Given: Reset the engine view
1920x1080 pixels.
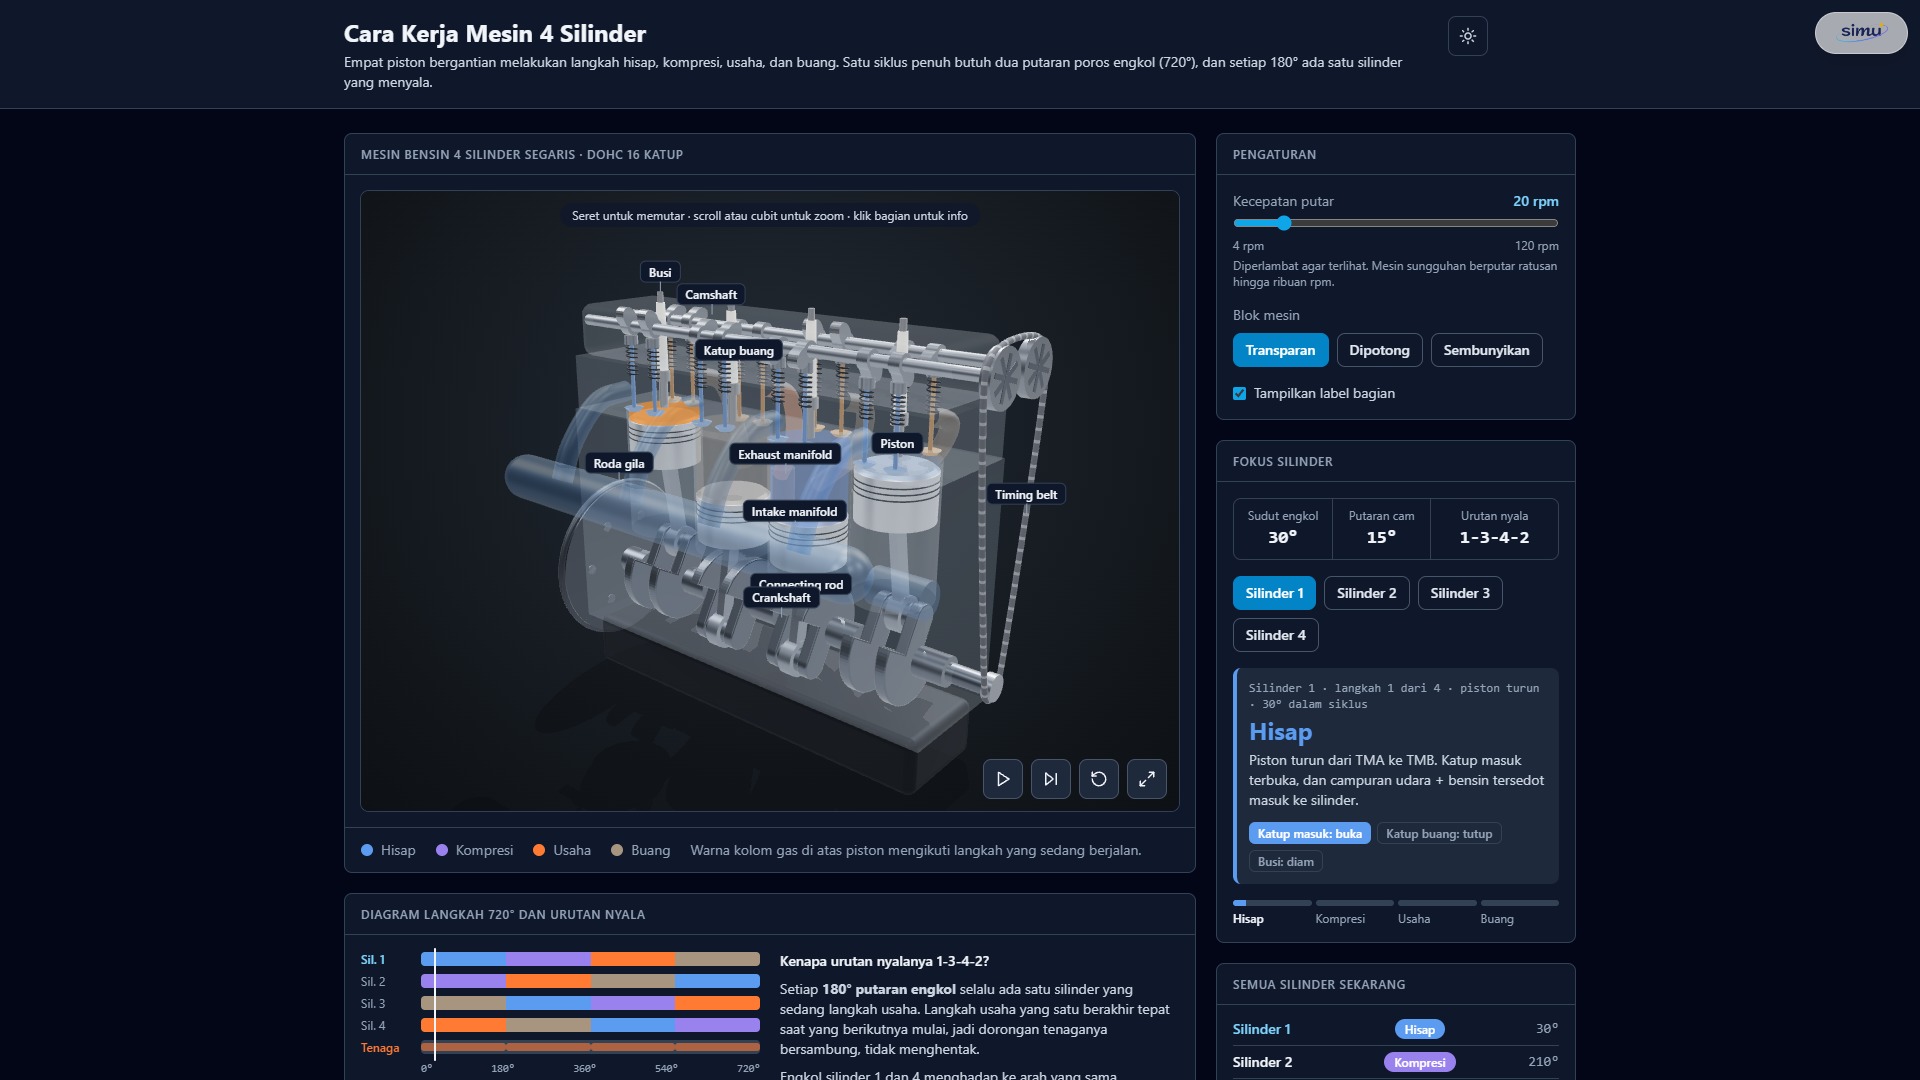Looking at the screenshot, I should pyautogui.click(x=1098, y=779).
